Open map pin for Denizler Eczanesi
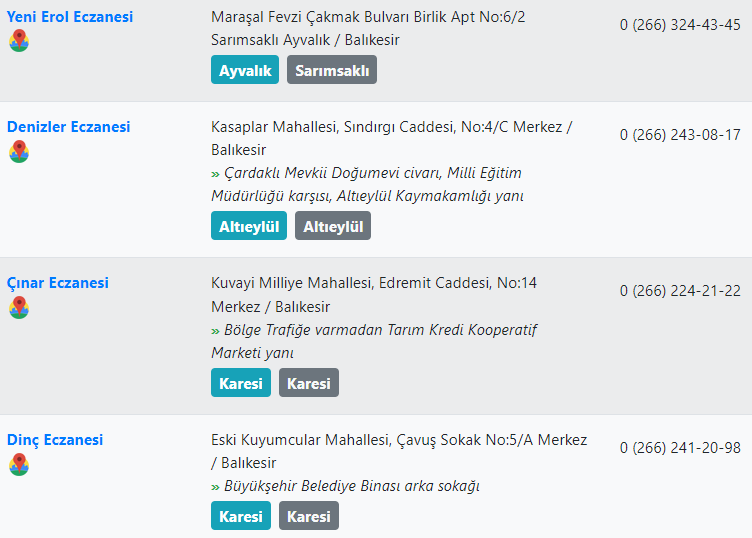Viewport: 752px width, 538px height. point(19,152)
